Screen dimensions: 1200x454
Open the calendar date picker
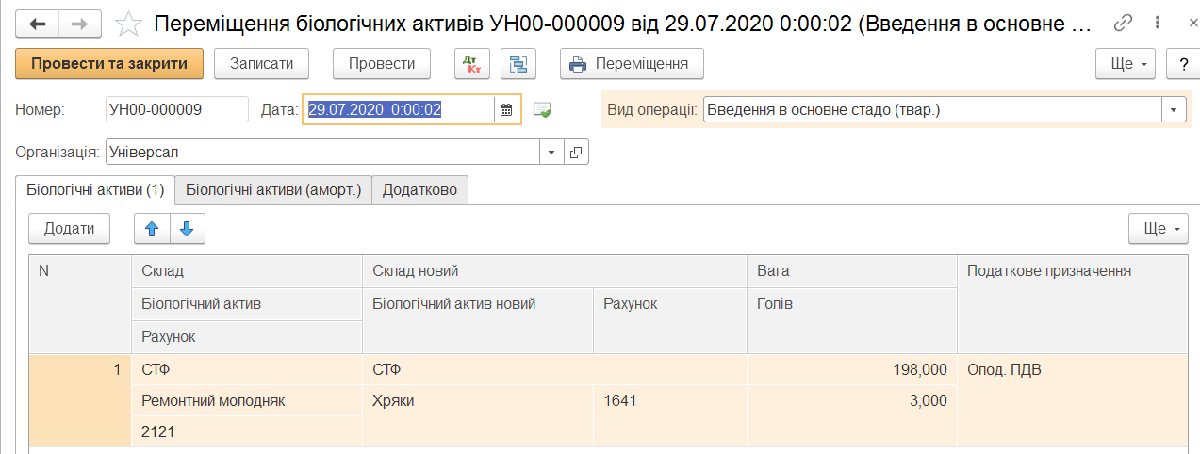[506, 109]
